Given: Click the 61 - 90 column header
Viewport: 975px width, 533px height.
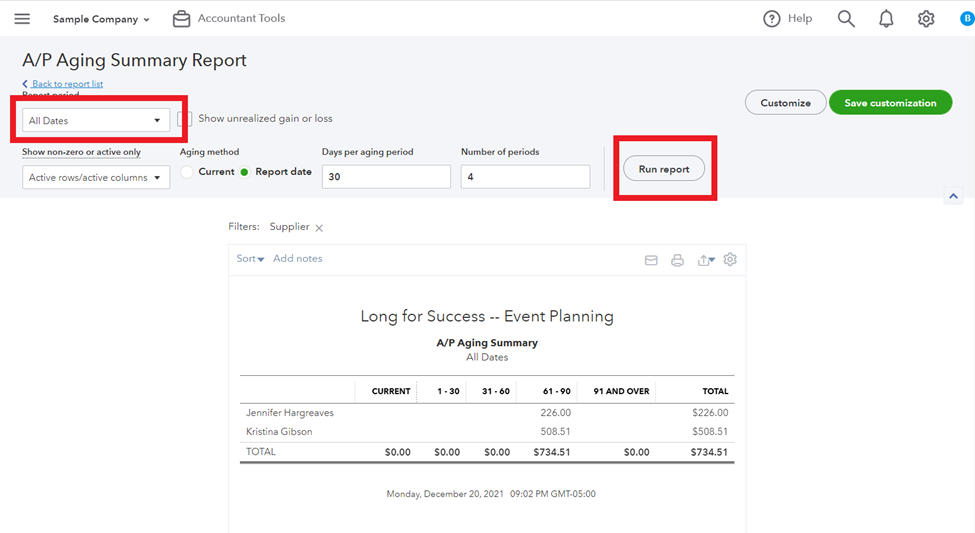Looking at the screenshot, I should point(557,391).
